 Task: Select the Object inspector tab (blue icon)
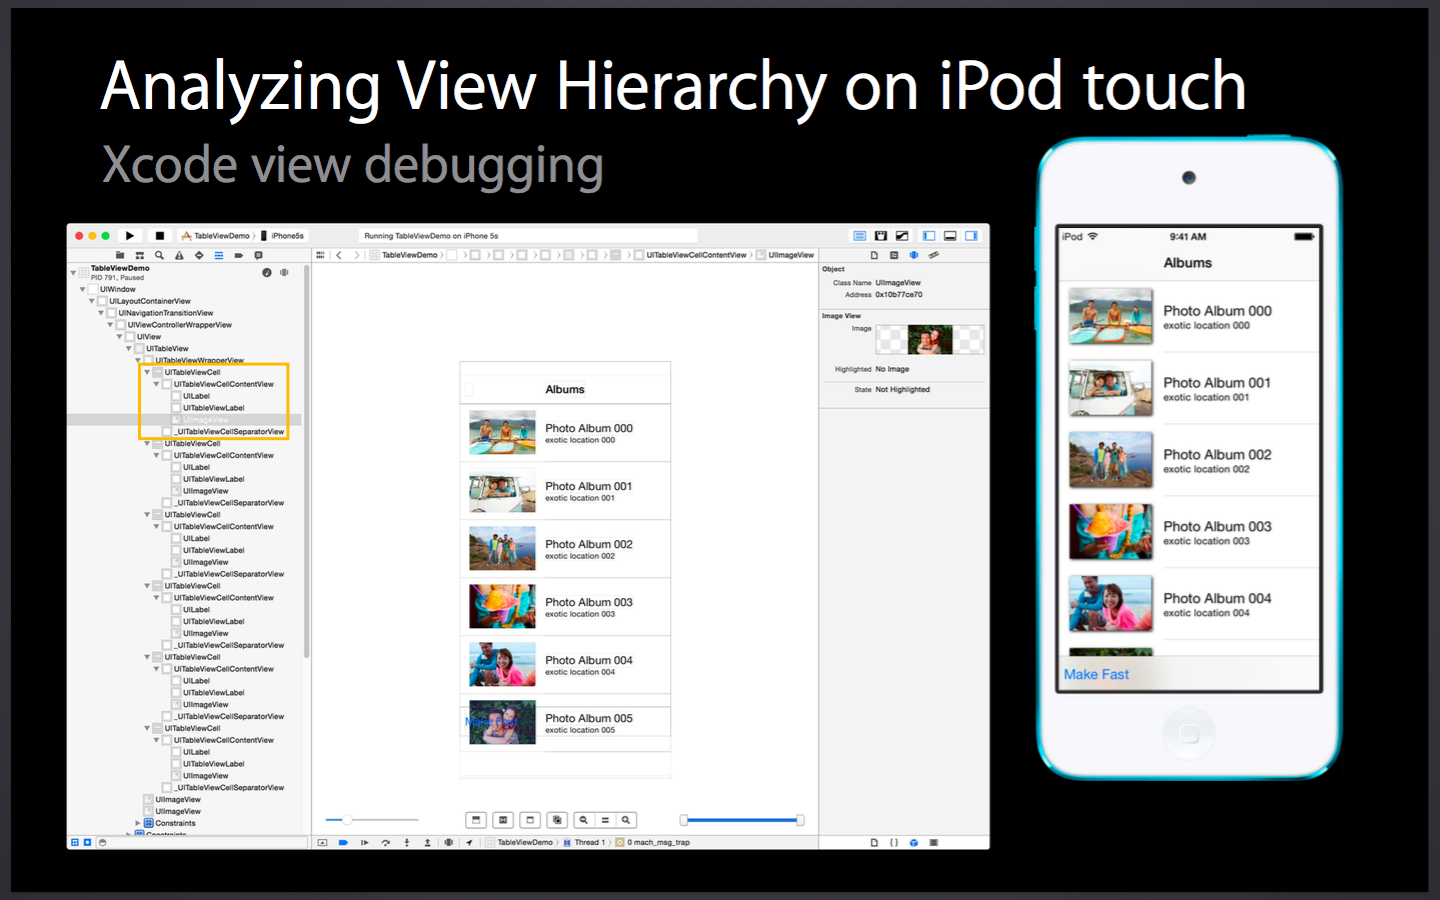(914, 255)
